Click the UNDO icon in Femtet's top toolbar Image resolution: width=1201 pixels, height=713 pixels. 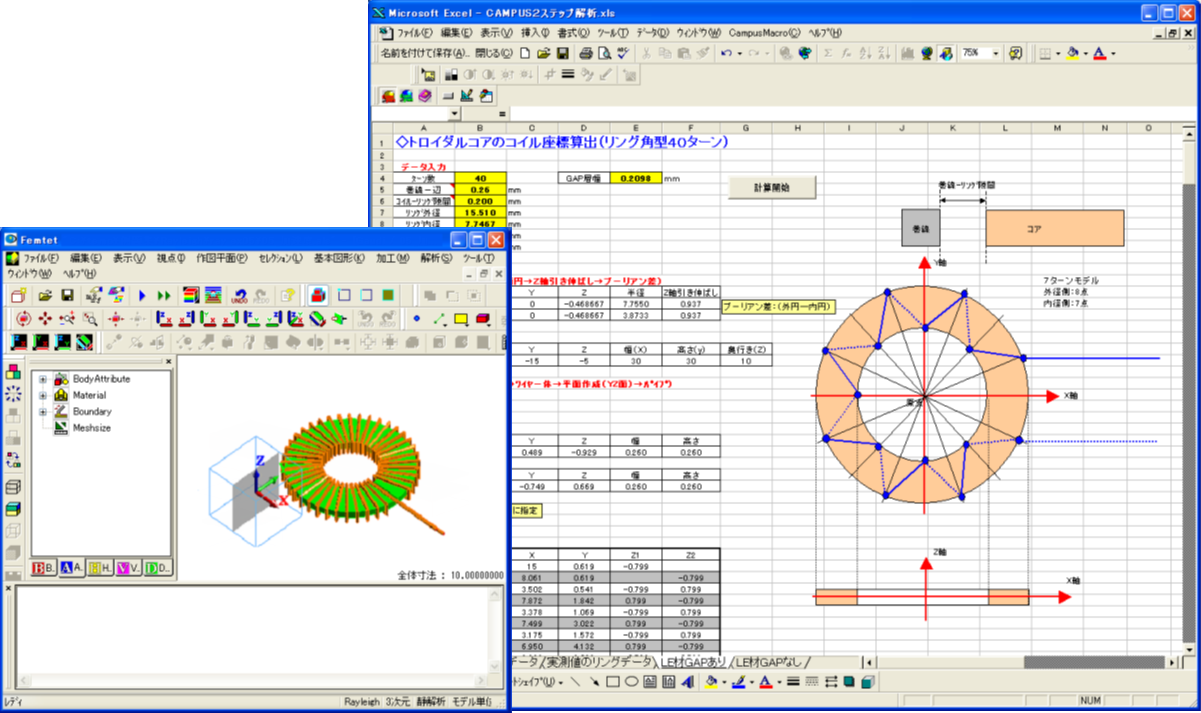pos(240,295)
